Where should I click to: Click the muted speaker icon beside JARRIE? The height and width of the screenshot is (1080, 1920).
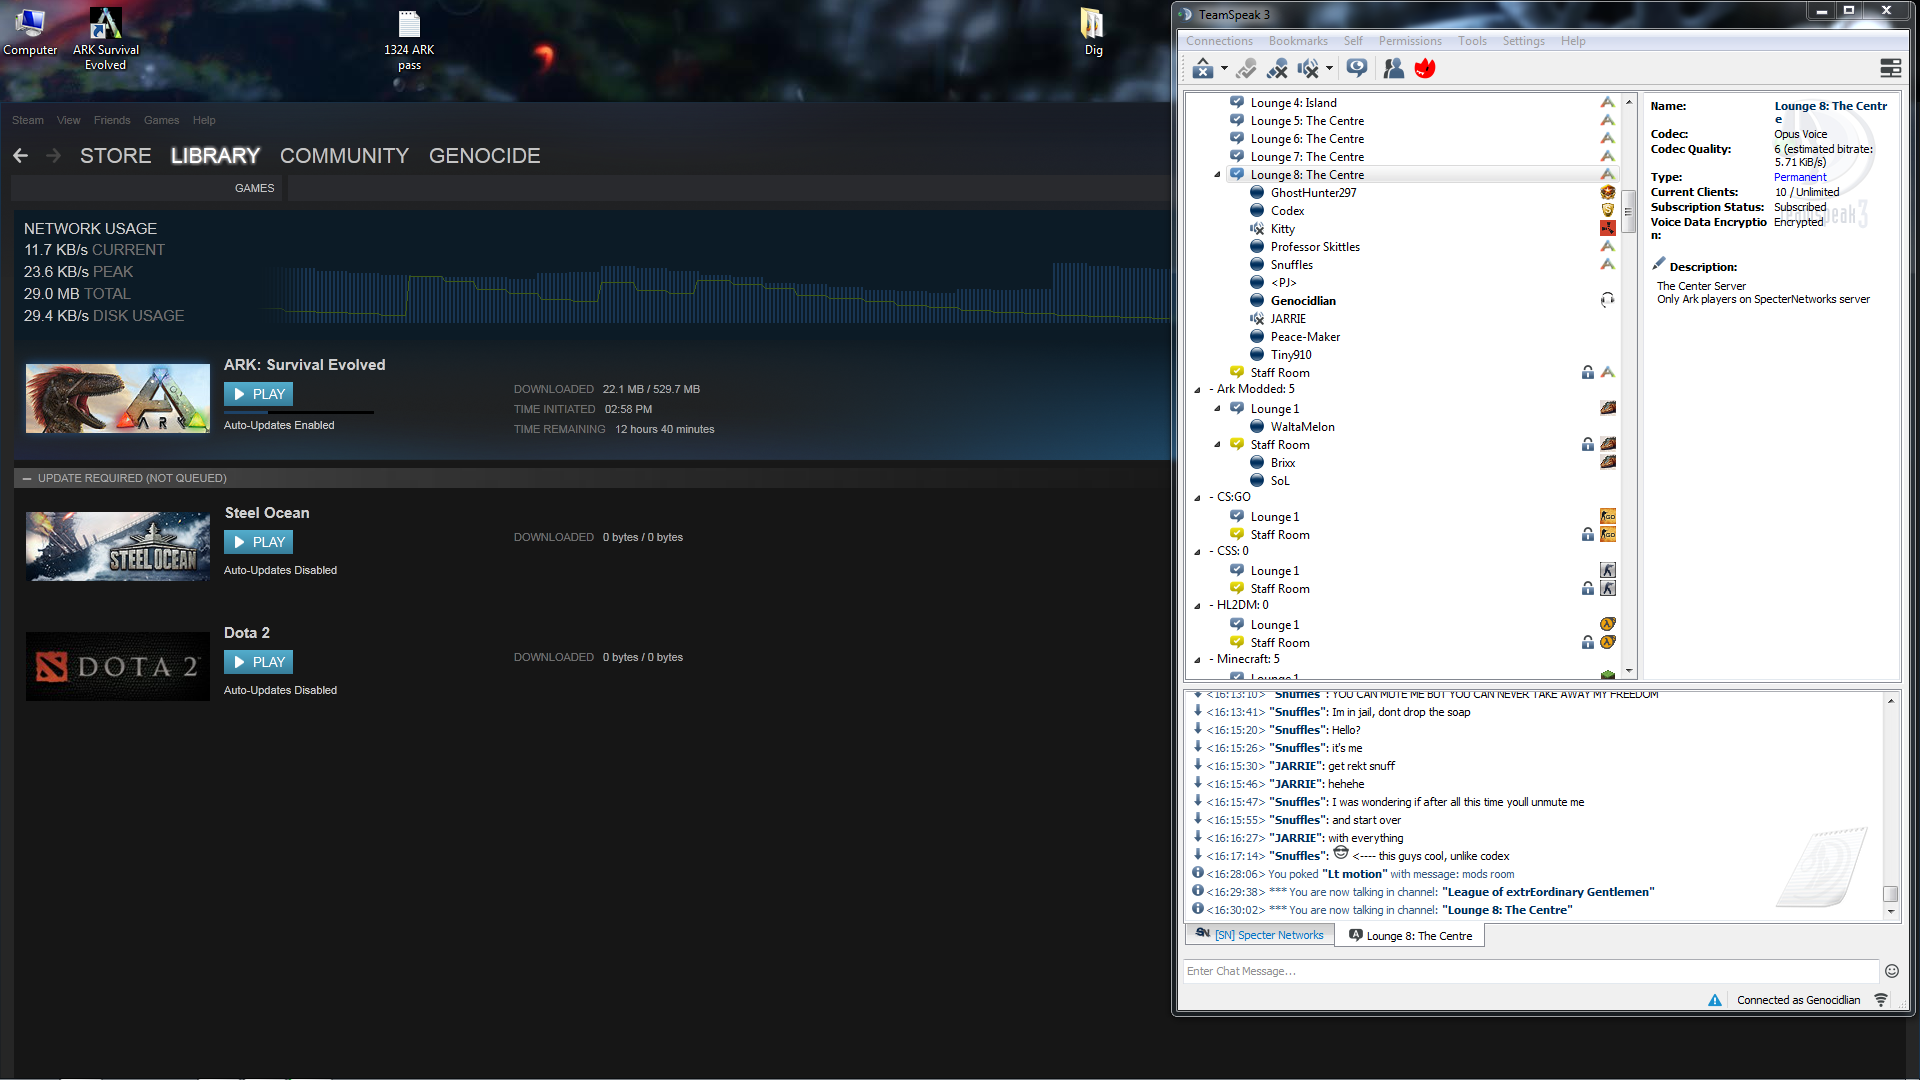(x=1257, y=319)
